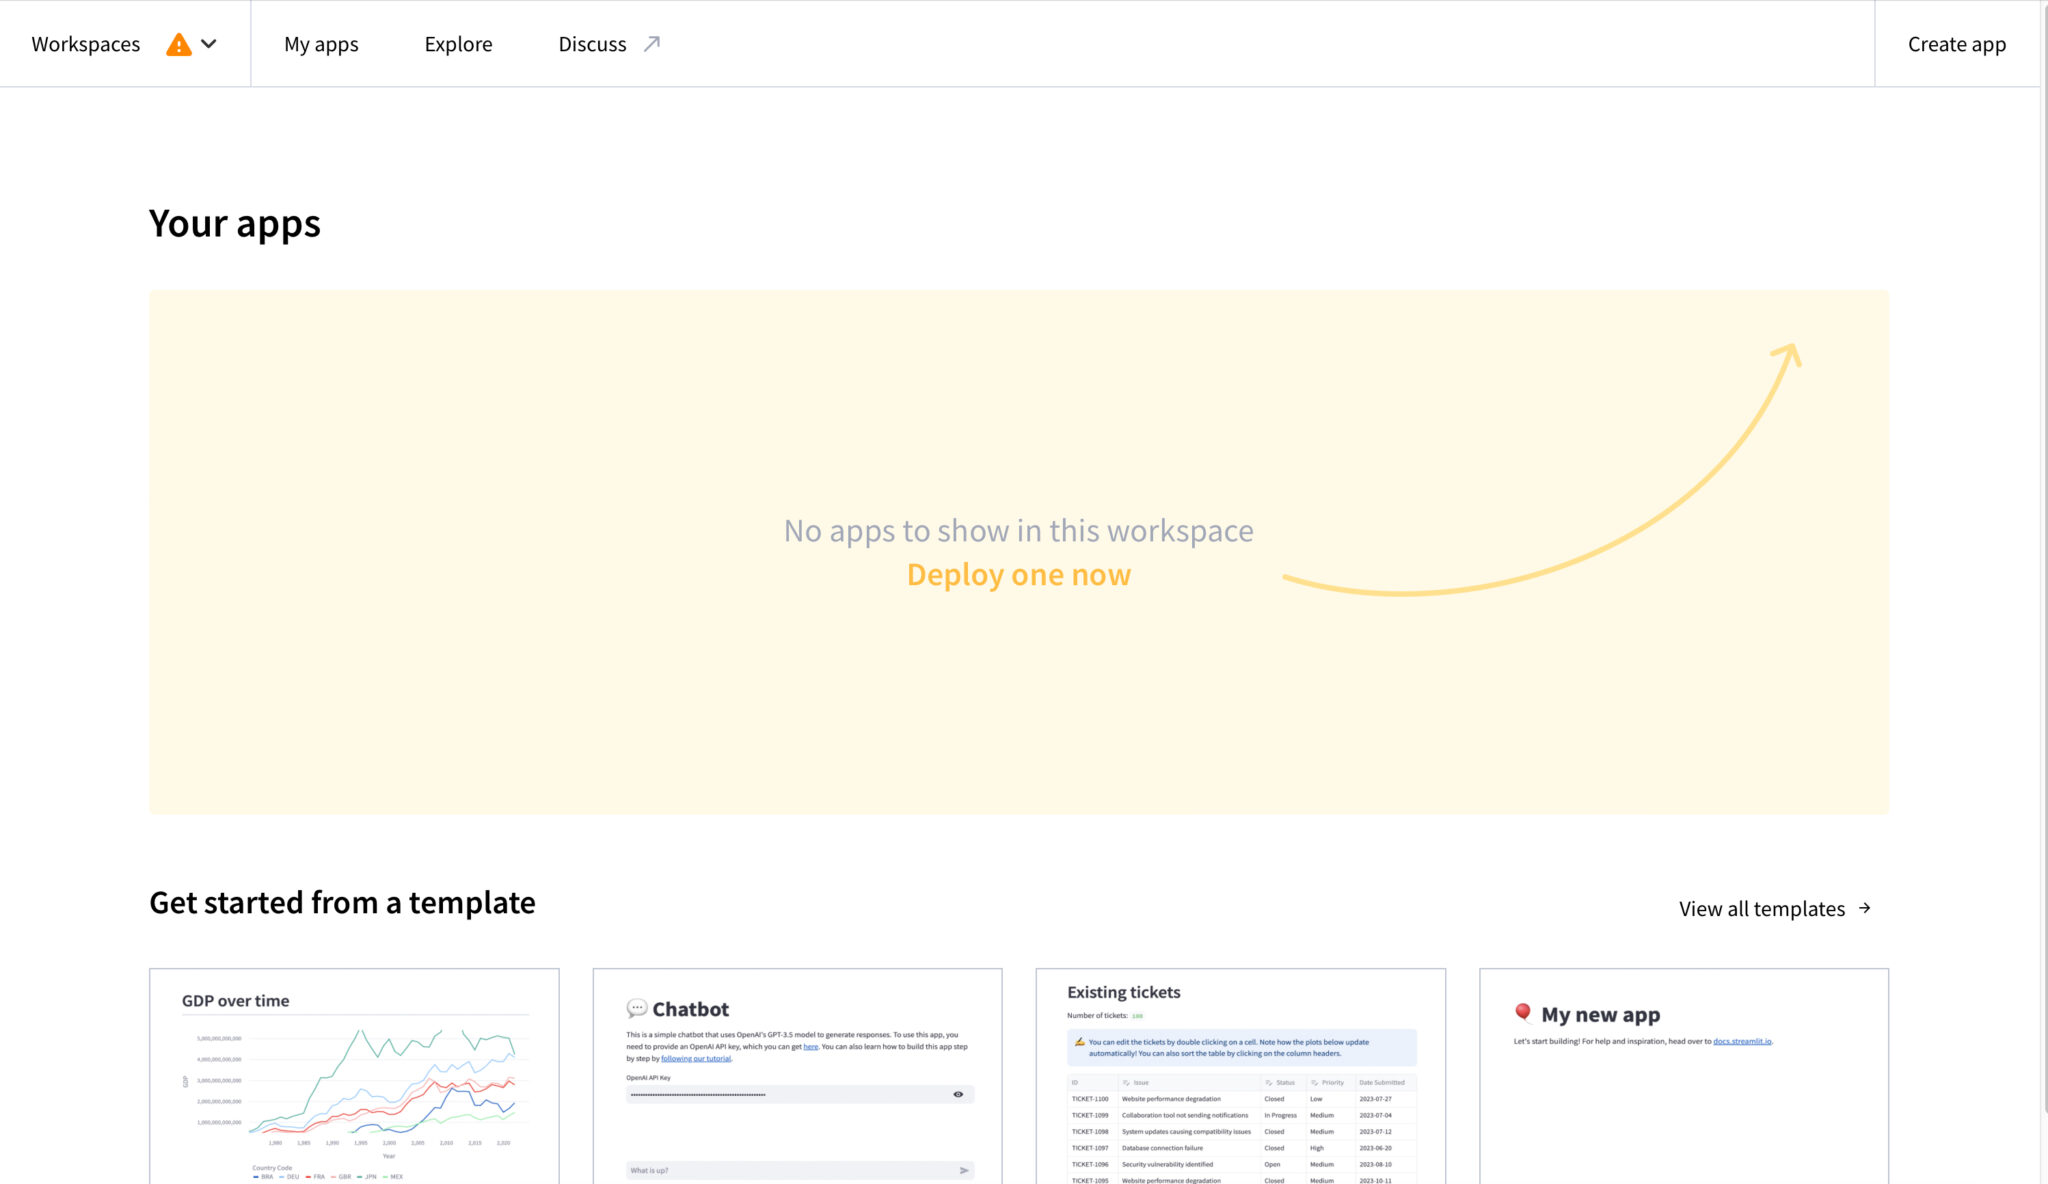The width and height of the screenshot is (2048, 1184).
Task: Expand the Workspaces dropdown chevron
Action: 209,44
